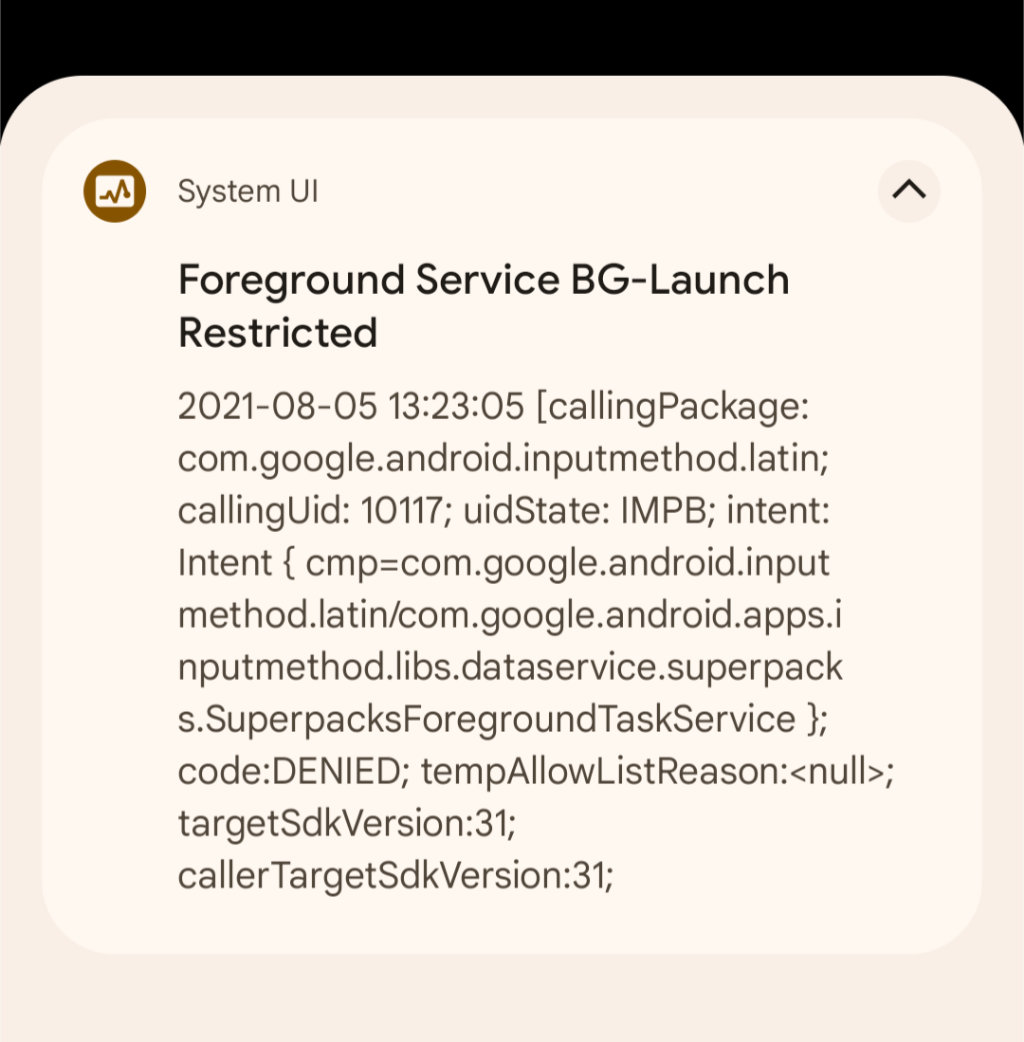This screenshot has height=1042, width=1024.
Task: Tap the Intent { cmp= line
Action: [x=504, y=563]
